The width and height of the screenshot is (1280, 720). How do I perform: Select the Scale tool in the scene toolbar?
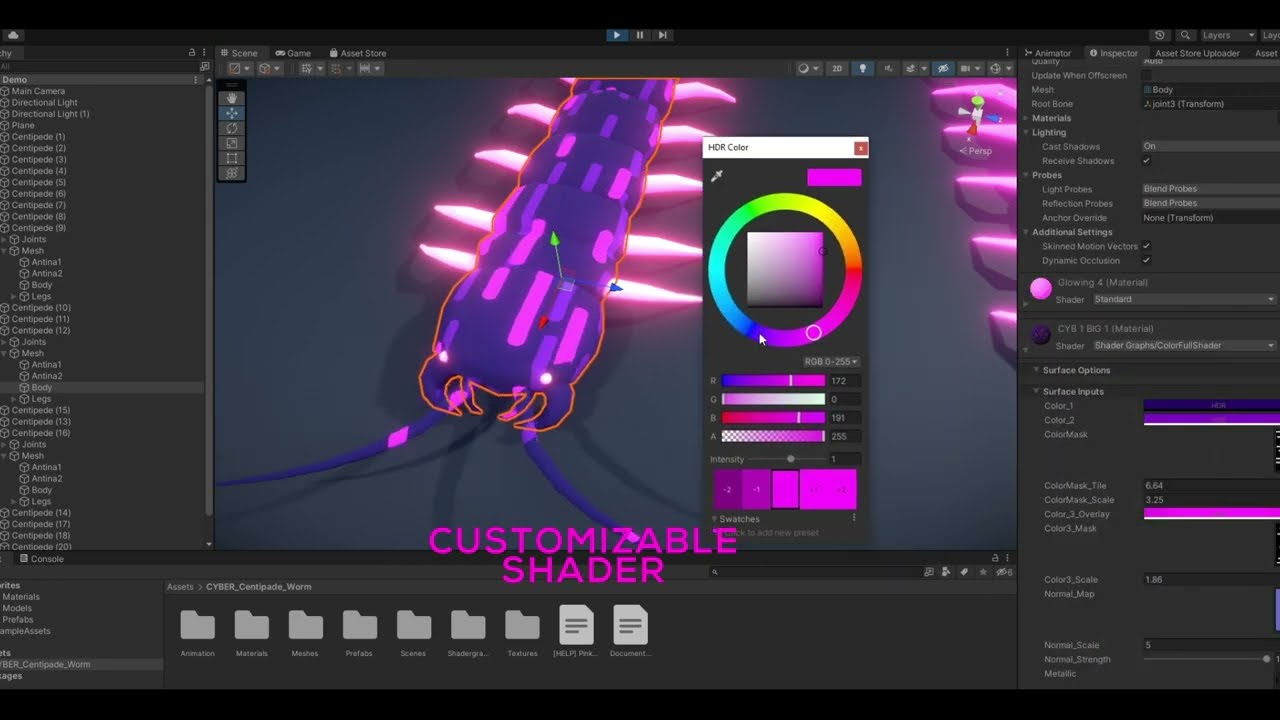pyautogui.click(x=232, y=143)
